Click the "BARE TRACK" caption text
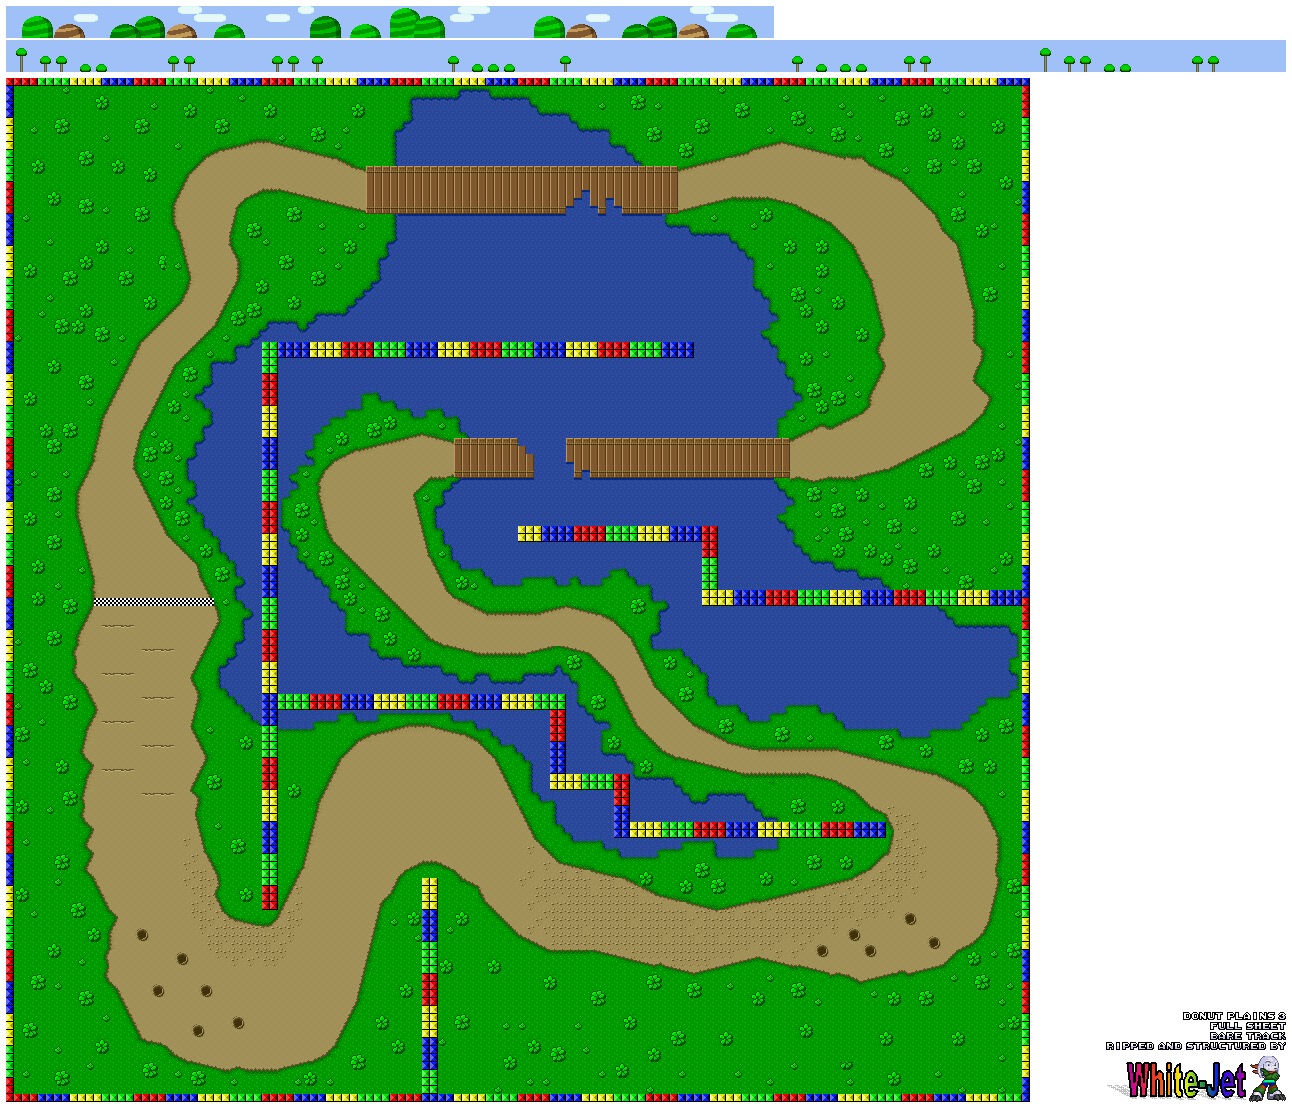The image size is (1292, 1108). point(1247,1036)
